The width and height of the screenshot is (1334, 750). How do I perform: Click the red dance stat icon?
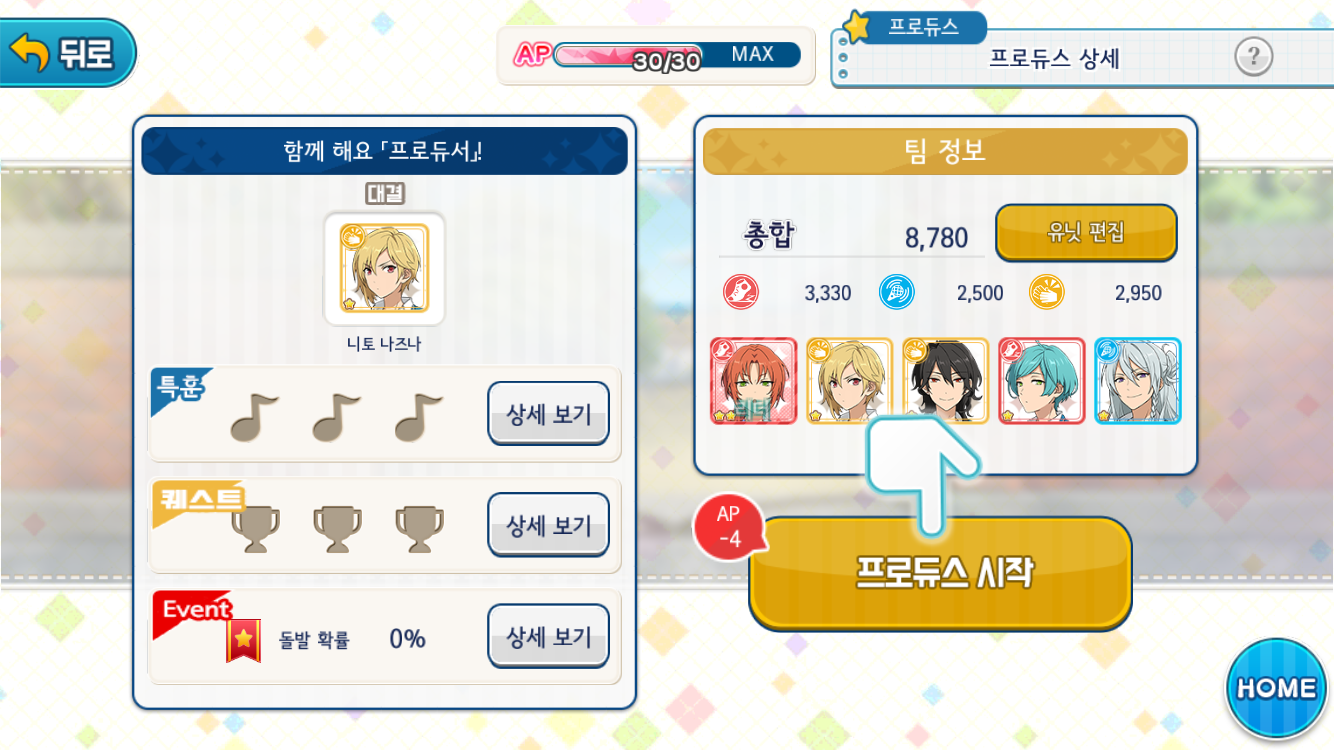pos(741,293)
